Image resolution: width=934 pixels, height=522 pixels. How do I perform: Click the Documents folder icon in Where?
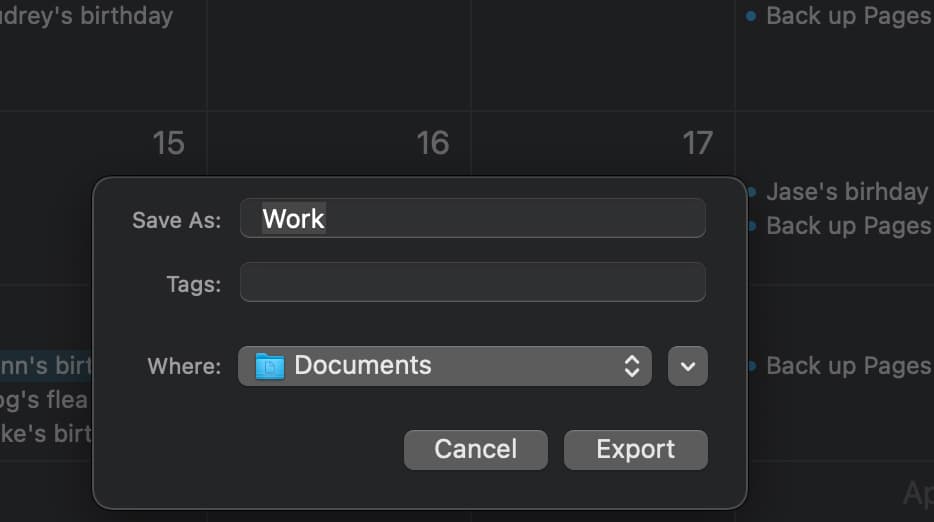[x=270, y=366]
